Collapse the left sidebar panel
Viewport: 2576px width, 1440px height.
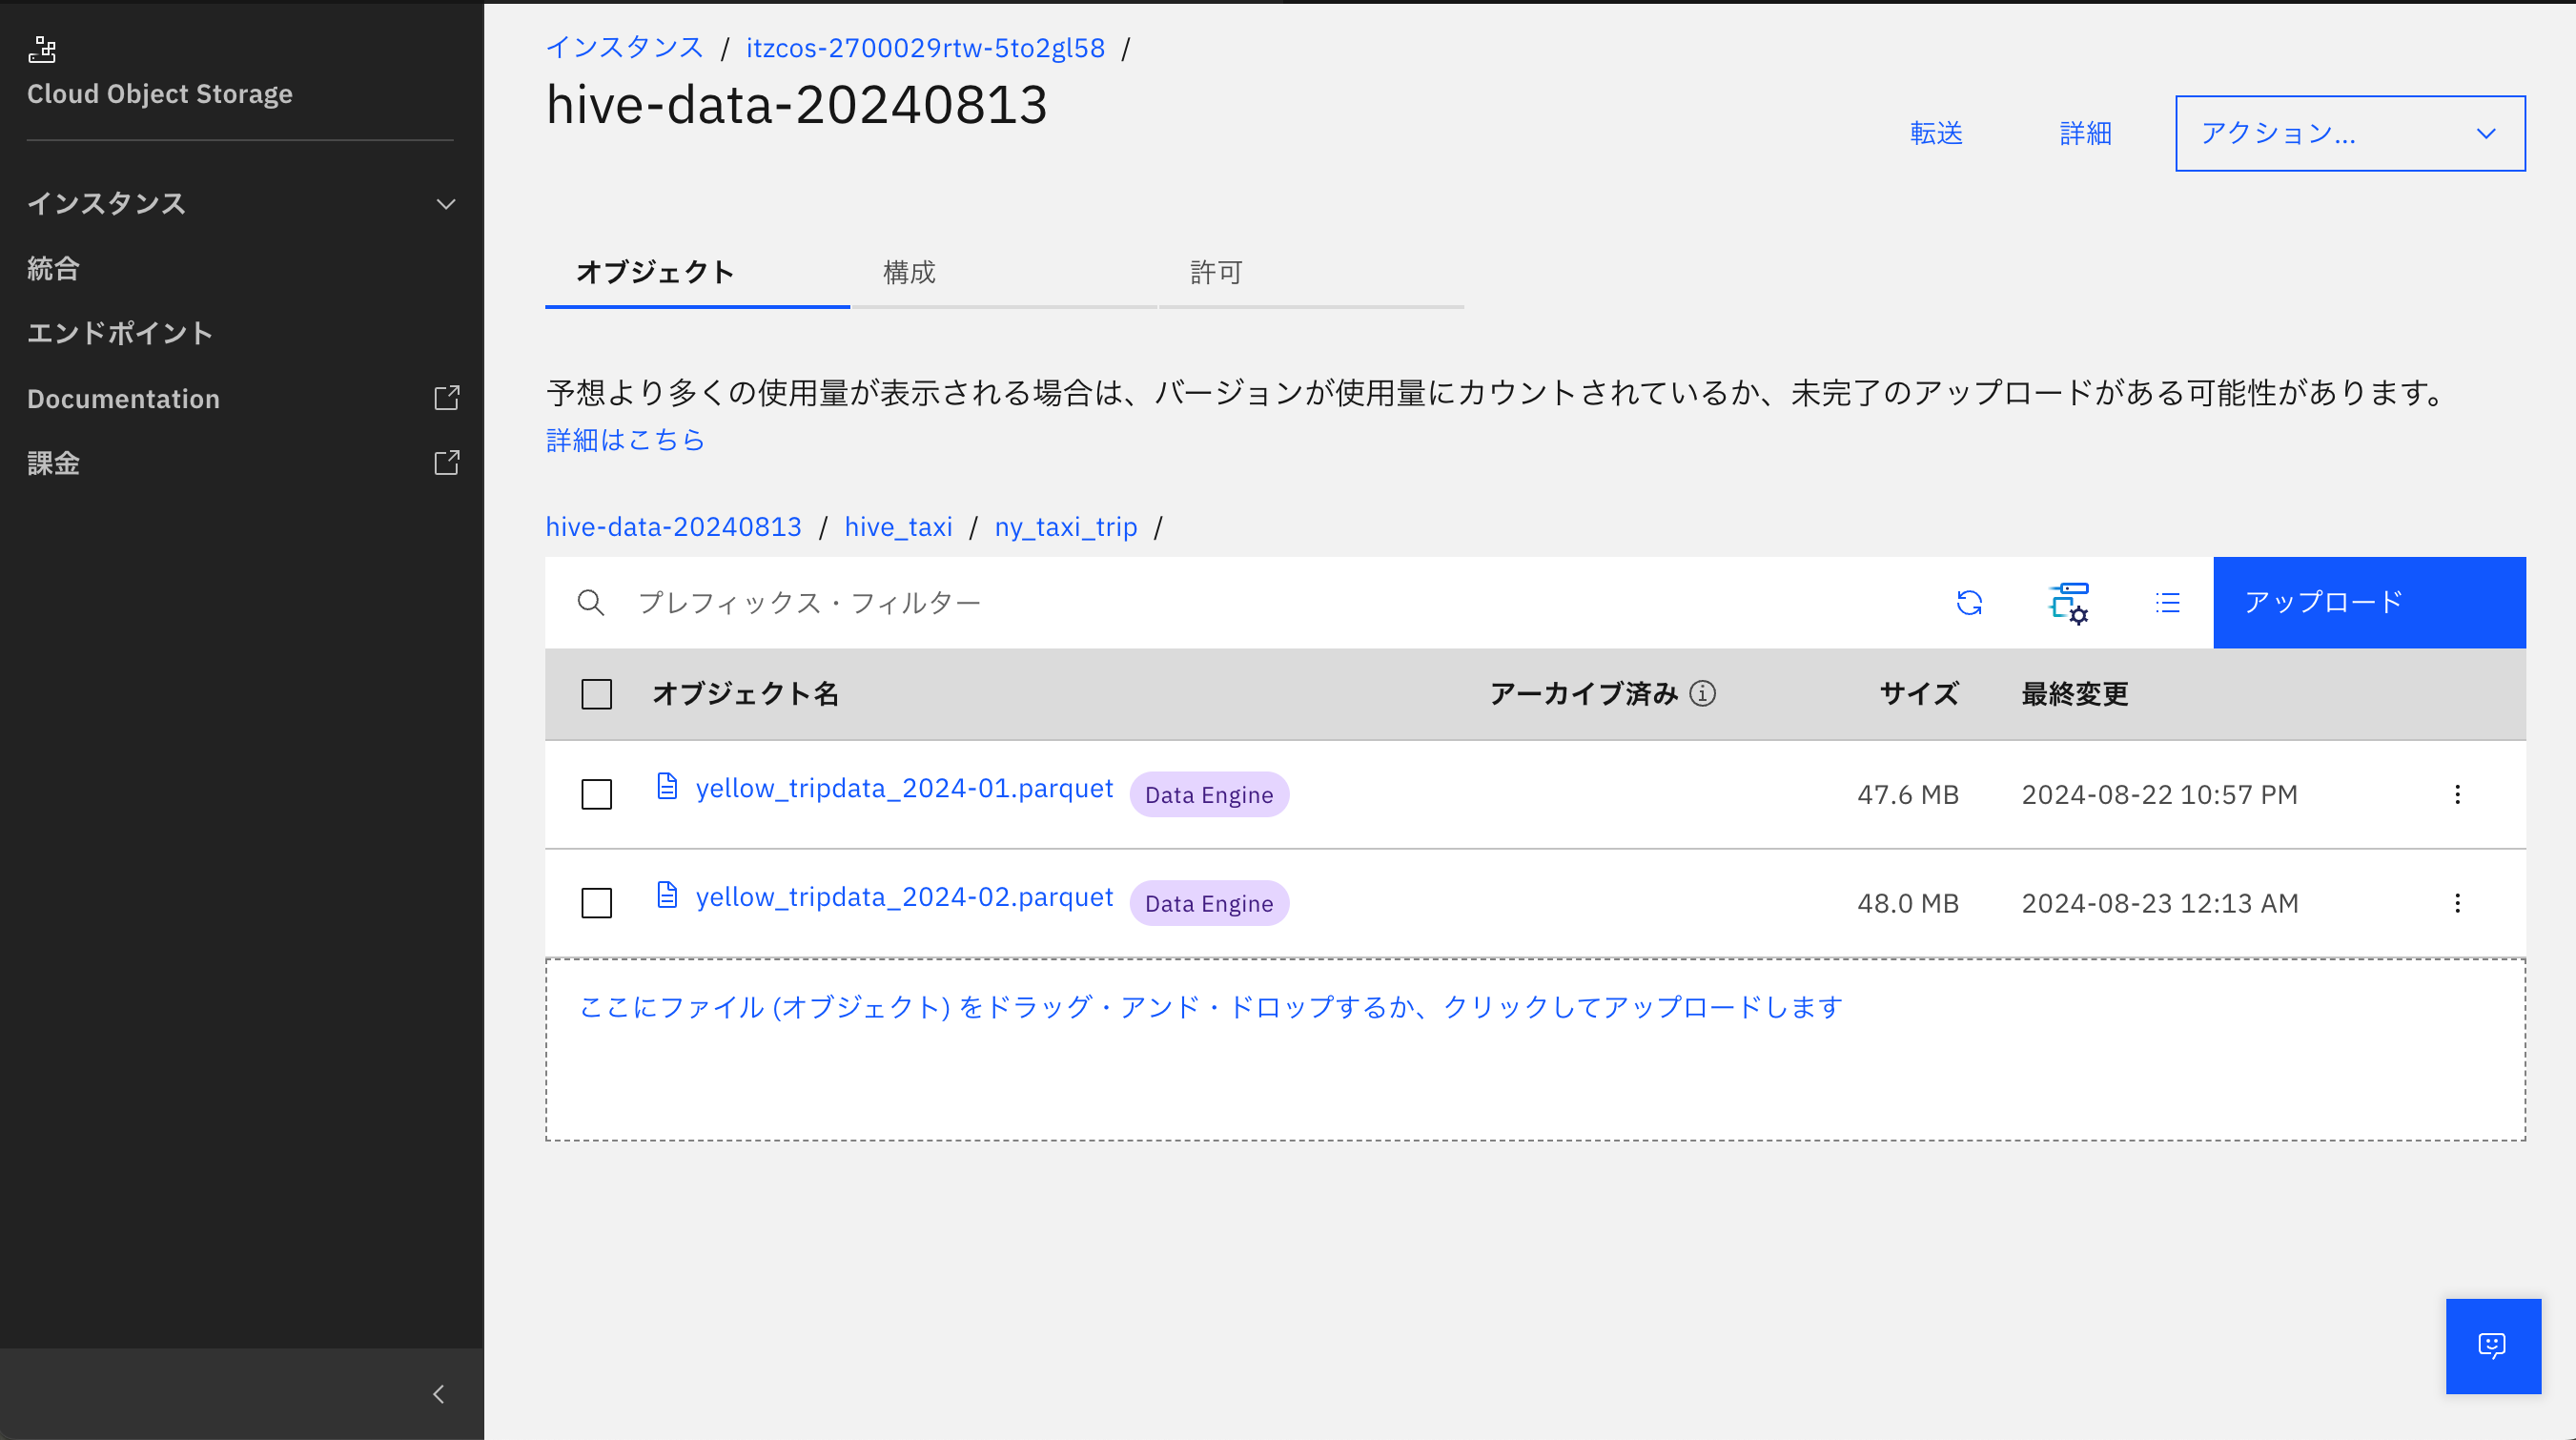[438, 1394]
